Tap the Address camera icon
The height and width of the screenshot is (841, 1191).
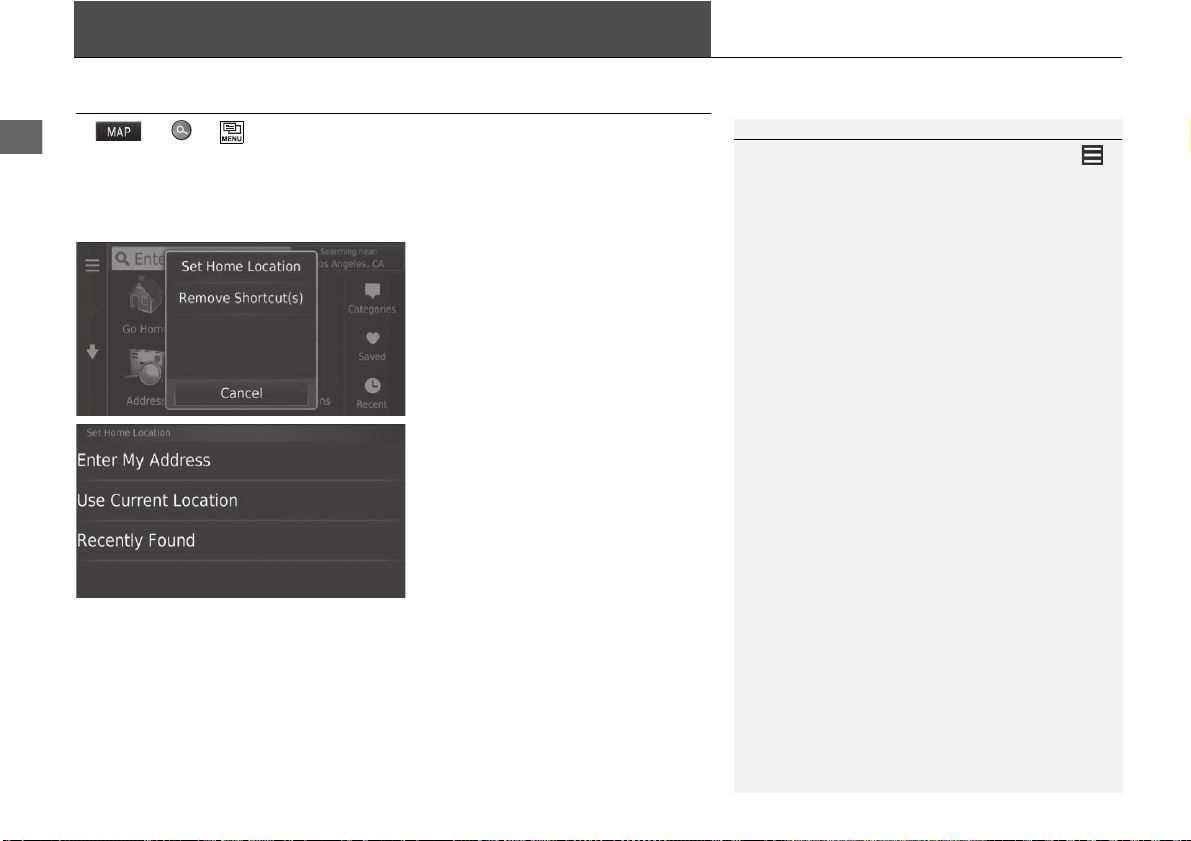(146, 368)
